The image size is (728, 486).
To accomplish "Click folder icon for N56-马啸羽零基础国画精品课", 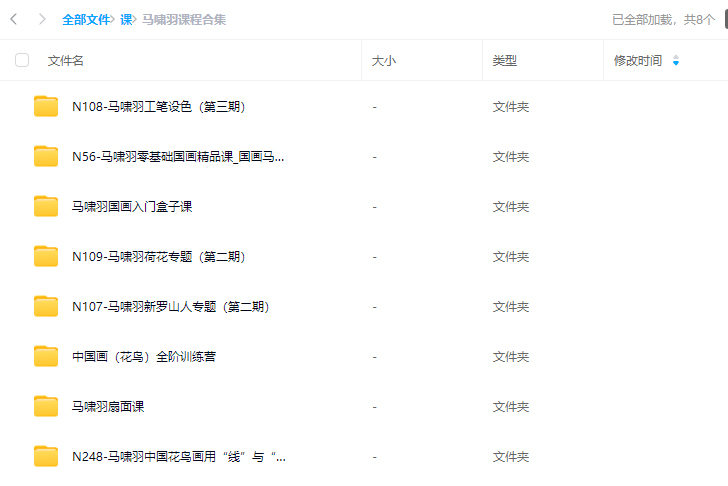I will tap(46, 157).
